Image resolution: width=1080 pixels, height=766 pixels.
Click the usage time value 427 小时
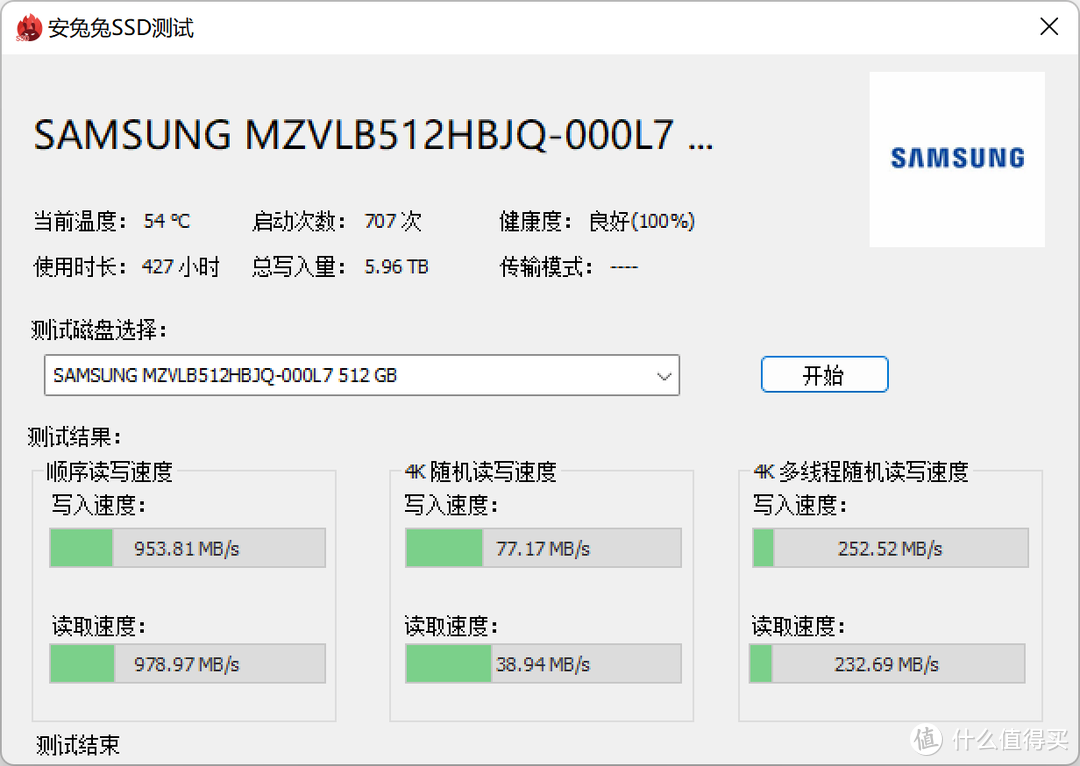180,267
